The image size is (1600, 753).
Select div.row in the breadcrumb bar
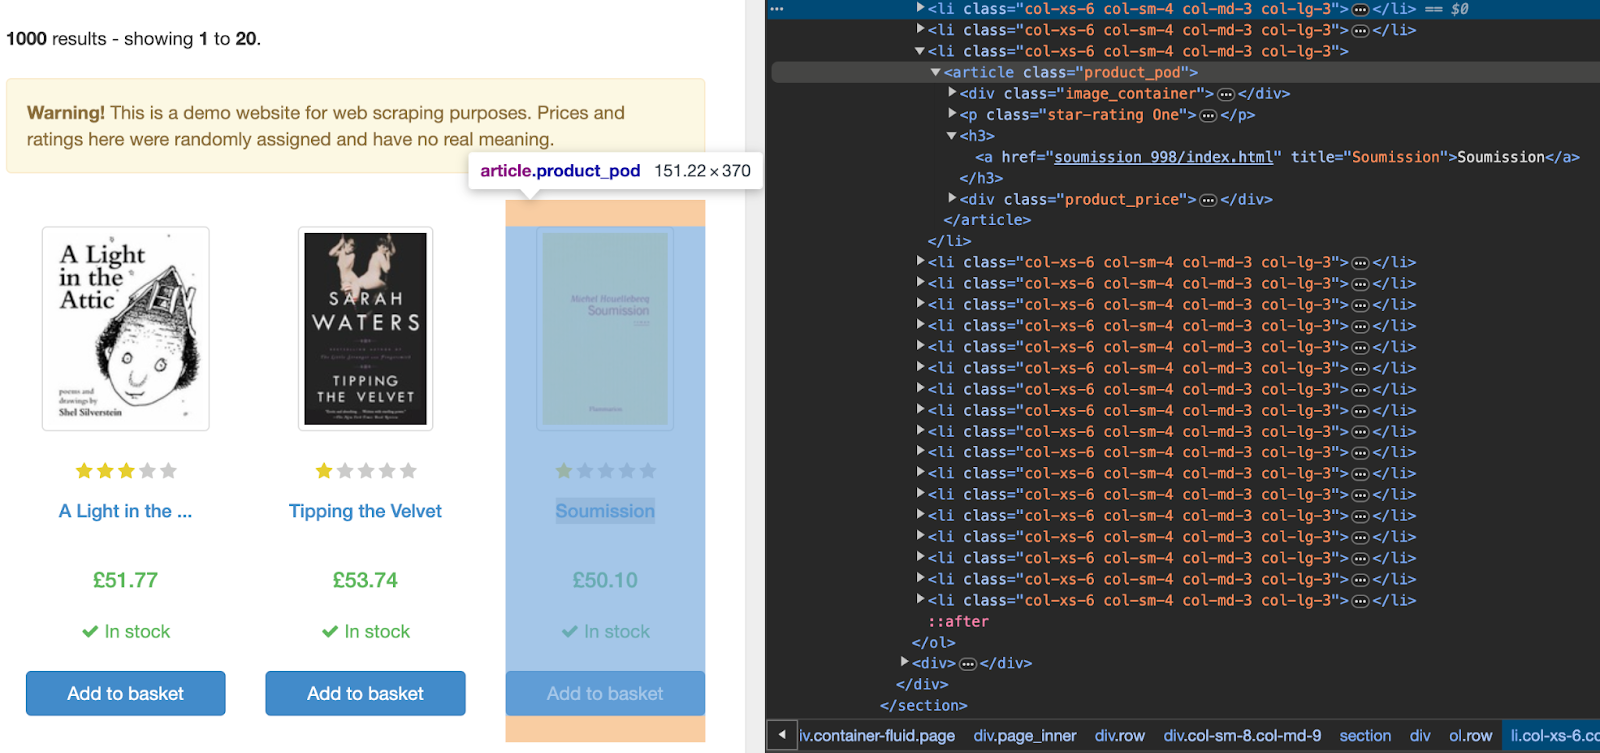tap(1120, 735)
